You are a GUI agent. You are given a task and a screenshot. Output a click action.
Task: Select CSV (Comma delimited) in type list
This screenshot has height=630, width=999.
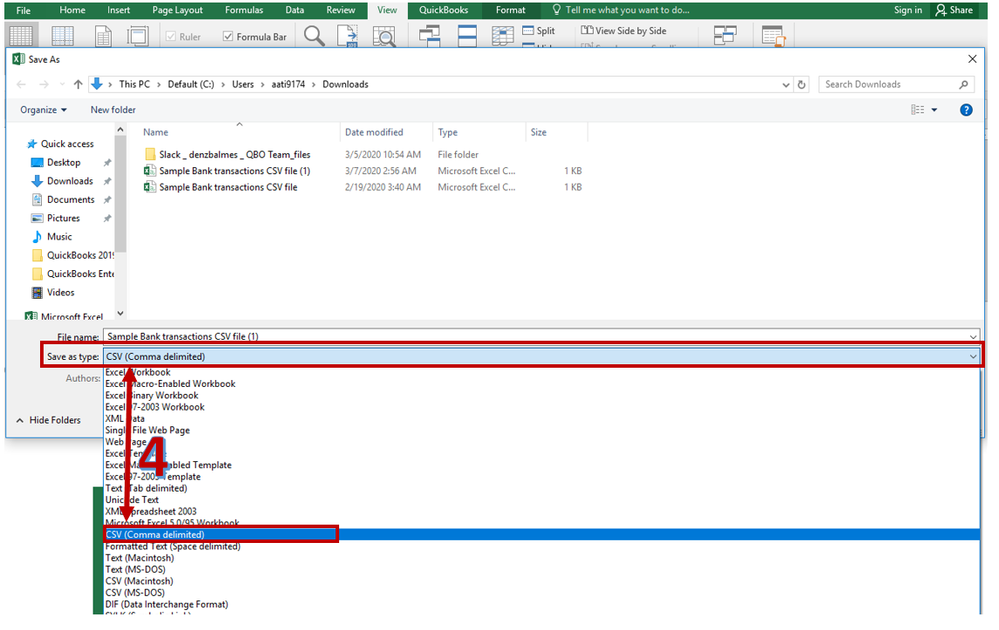[x=542, y=534]
